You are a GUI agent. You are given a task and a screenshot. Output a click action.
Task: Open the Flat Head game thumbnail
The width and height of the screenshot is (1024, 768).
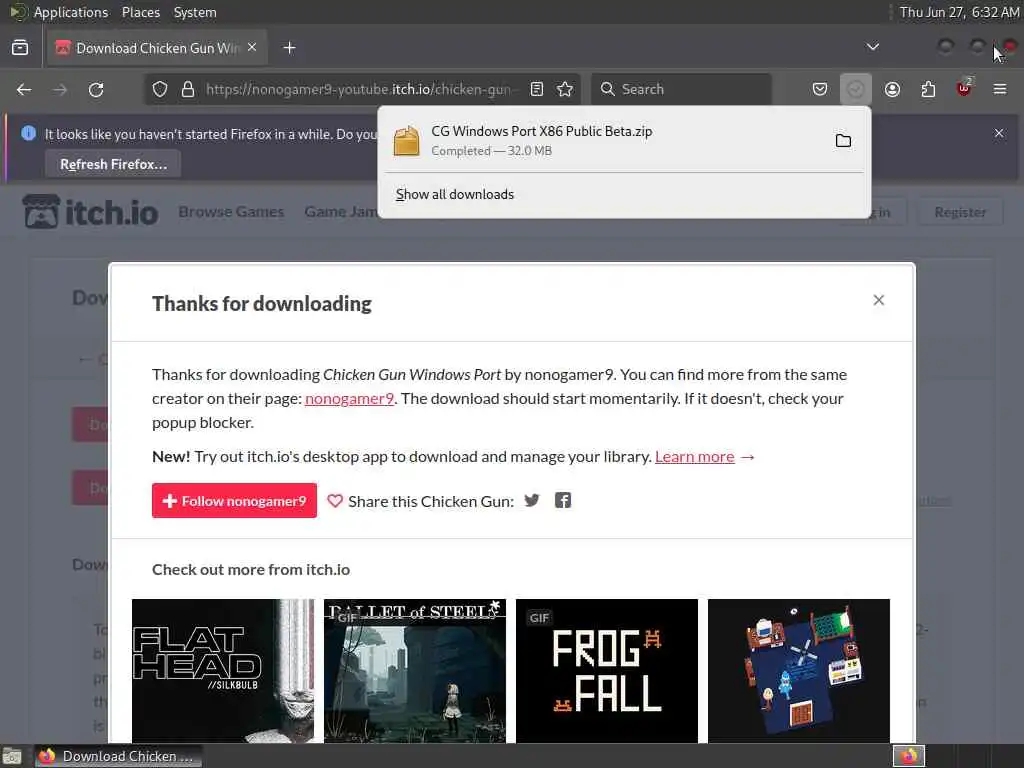pyautogui.click(x=223, y=671)
